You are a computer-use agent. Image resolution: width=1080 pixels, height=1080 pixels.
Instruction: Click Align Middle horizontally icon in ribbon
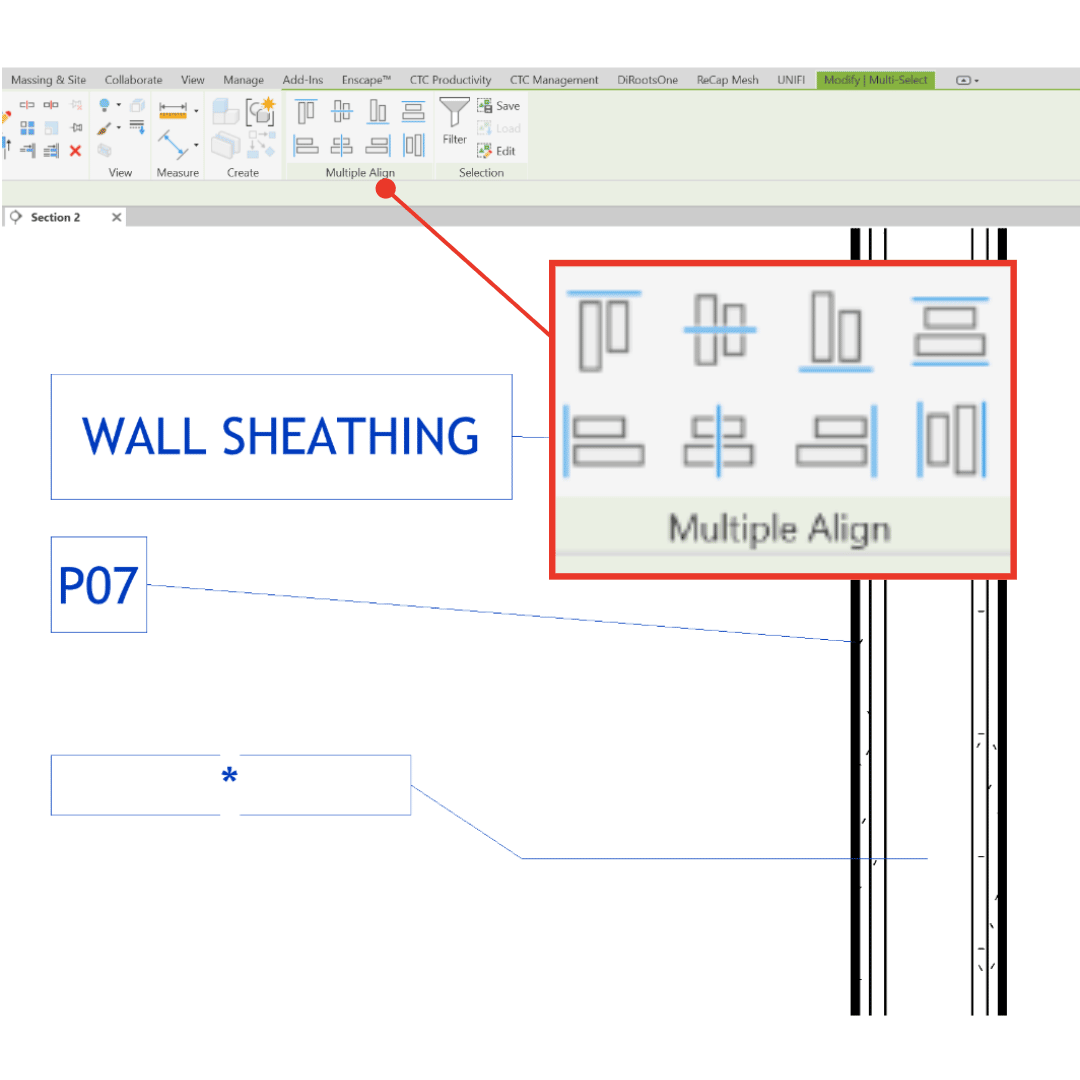click(342, 111)
